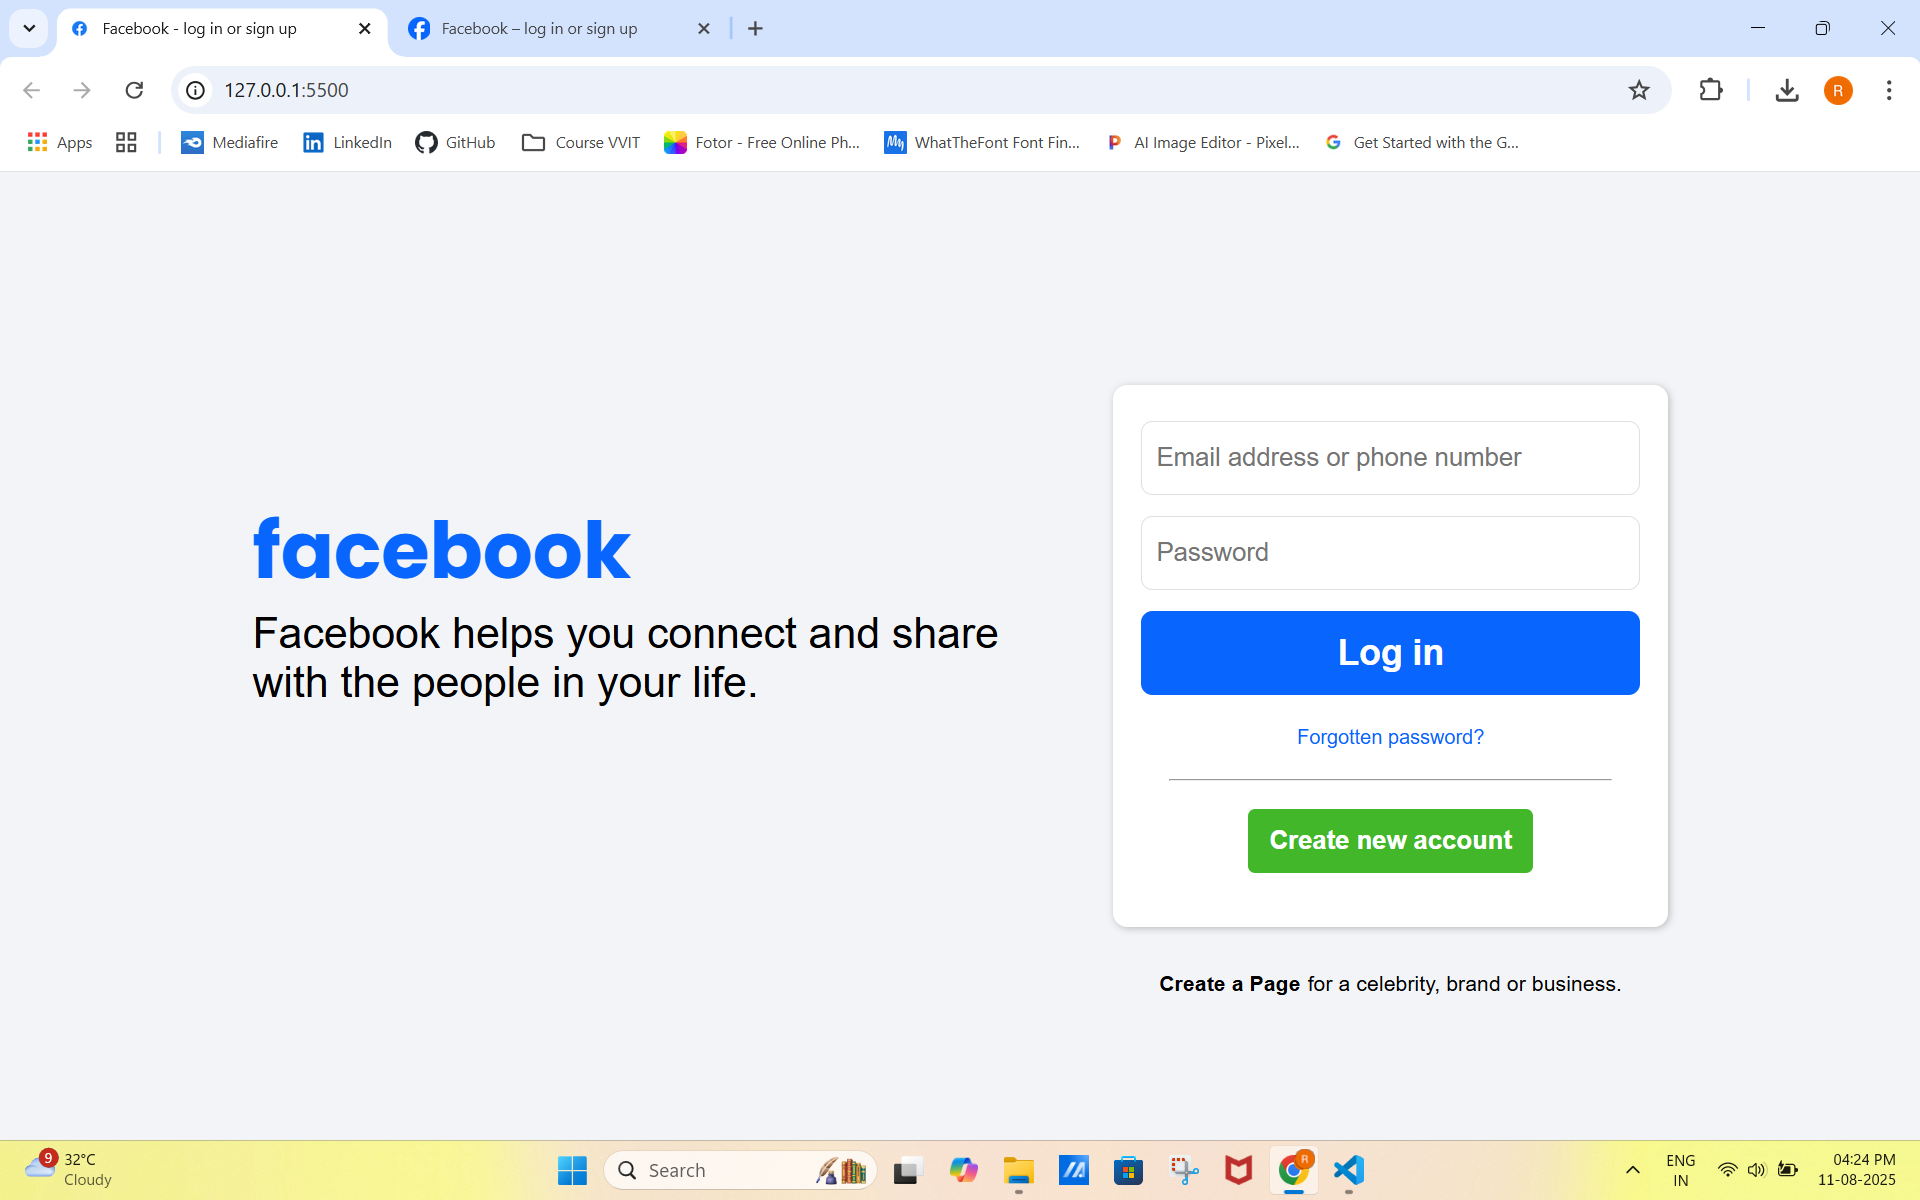The width and height of the screenshot is (1920, 1200).
Task: Show hidden system tray icons
Action: click(1632, 1170)
